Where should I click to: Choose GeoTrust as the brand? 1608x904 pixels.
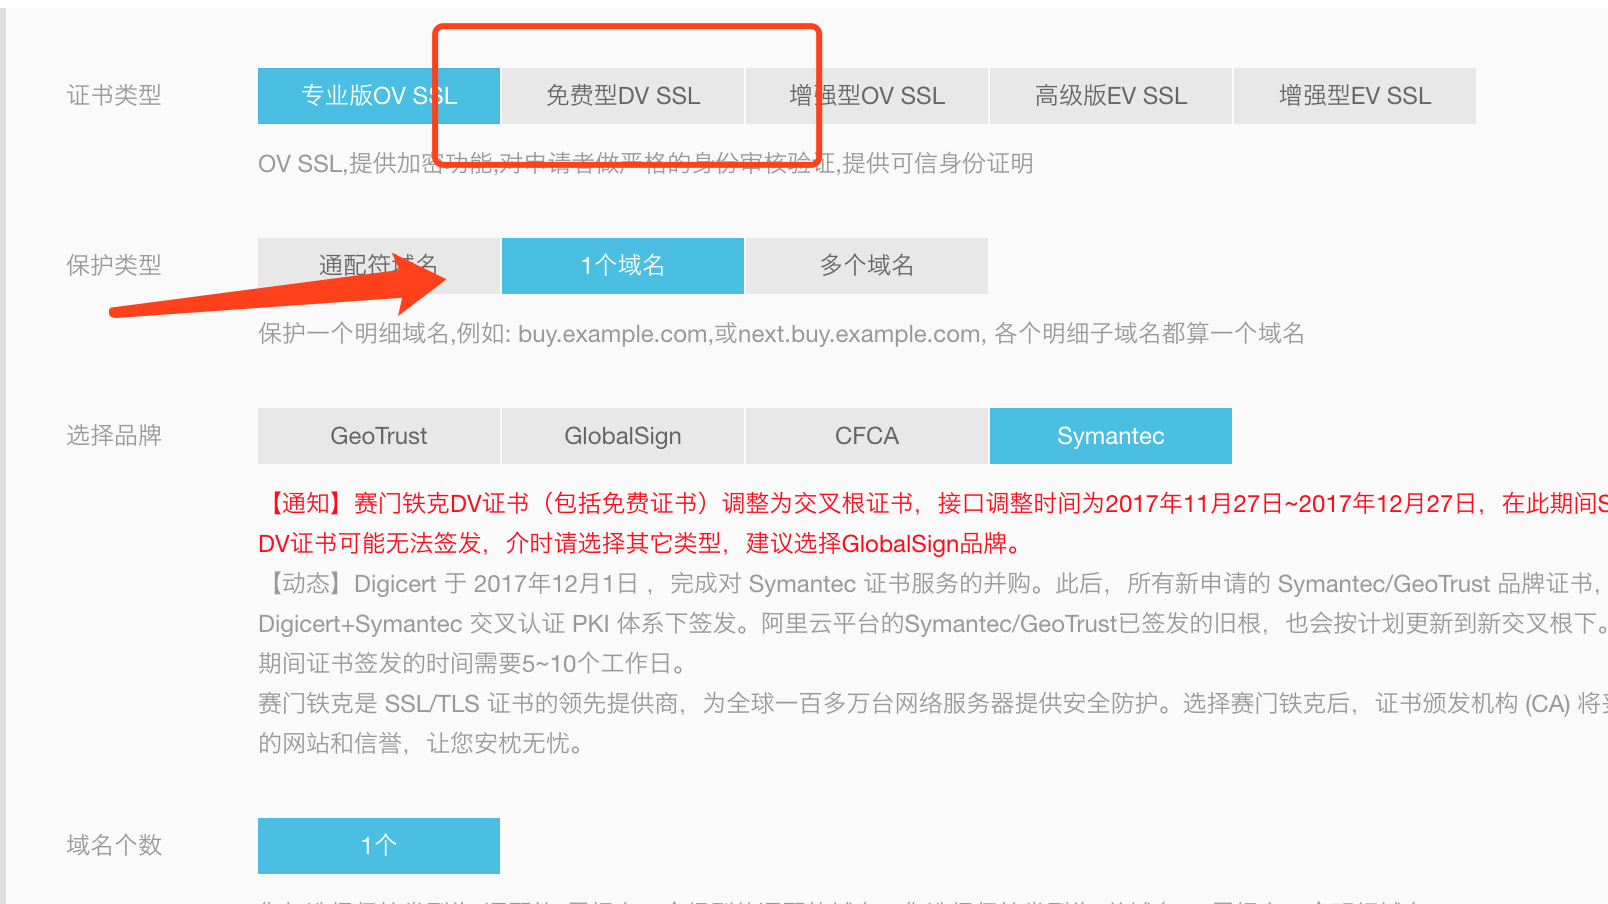379,436
